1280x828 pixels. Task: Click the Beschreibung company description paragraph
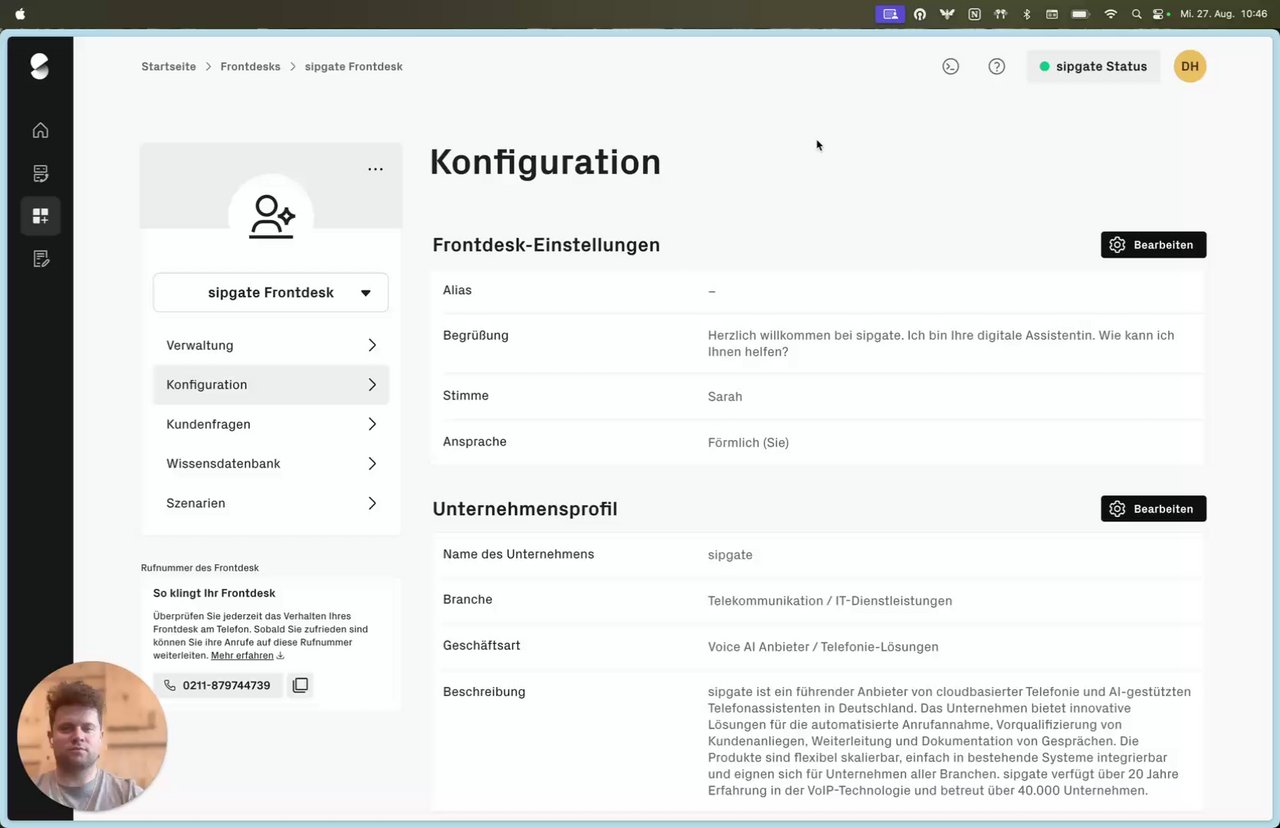pos(949,741)
